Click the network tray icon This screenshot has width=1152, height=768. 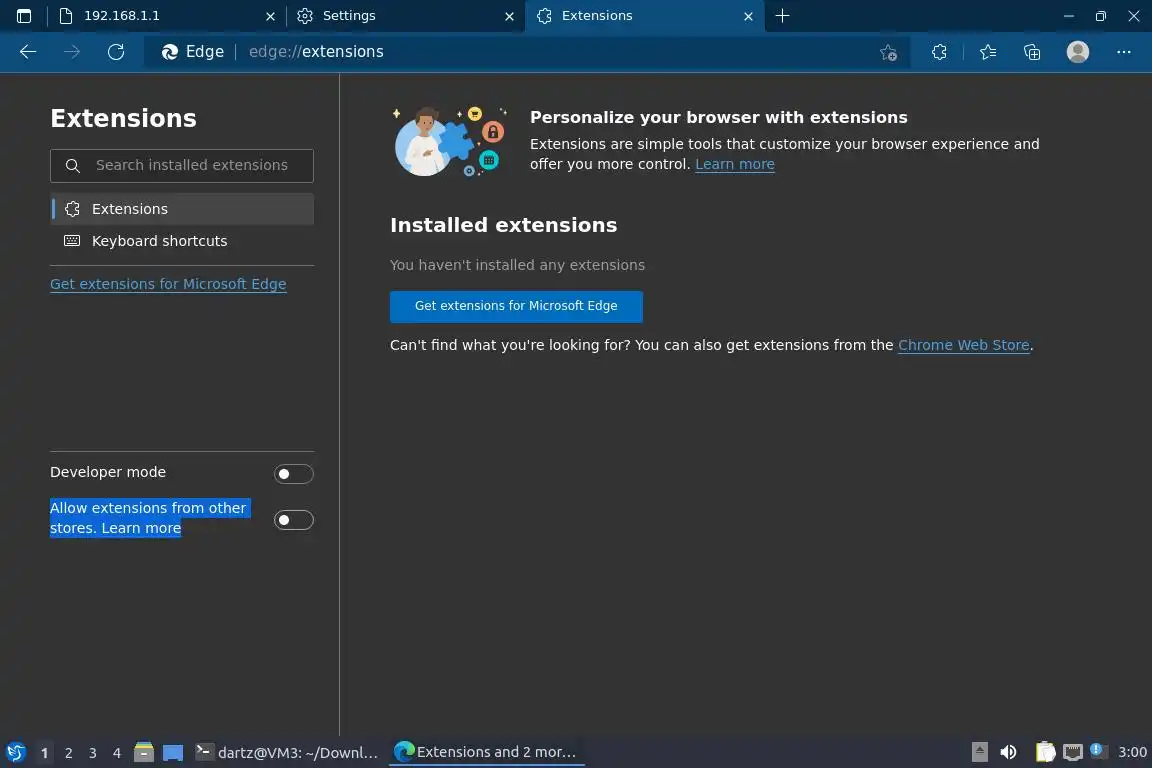(x=1073, y=752)
